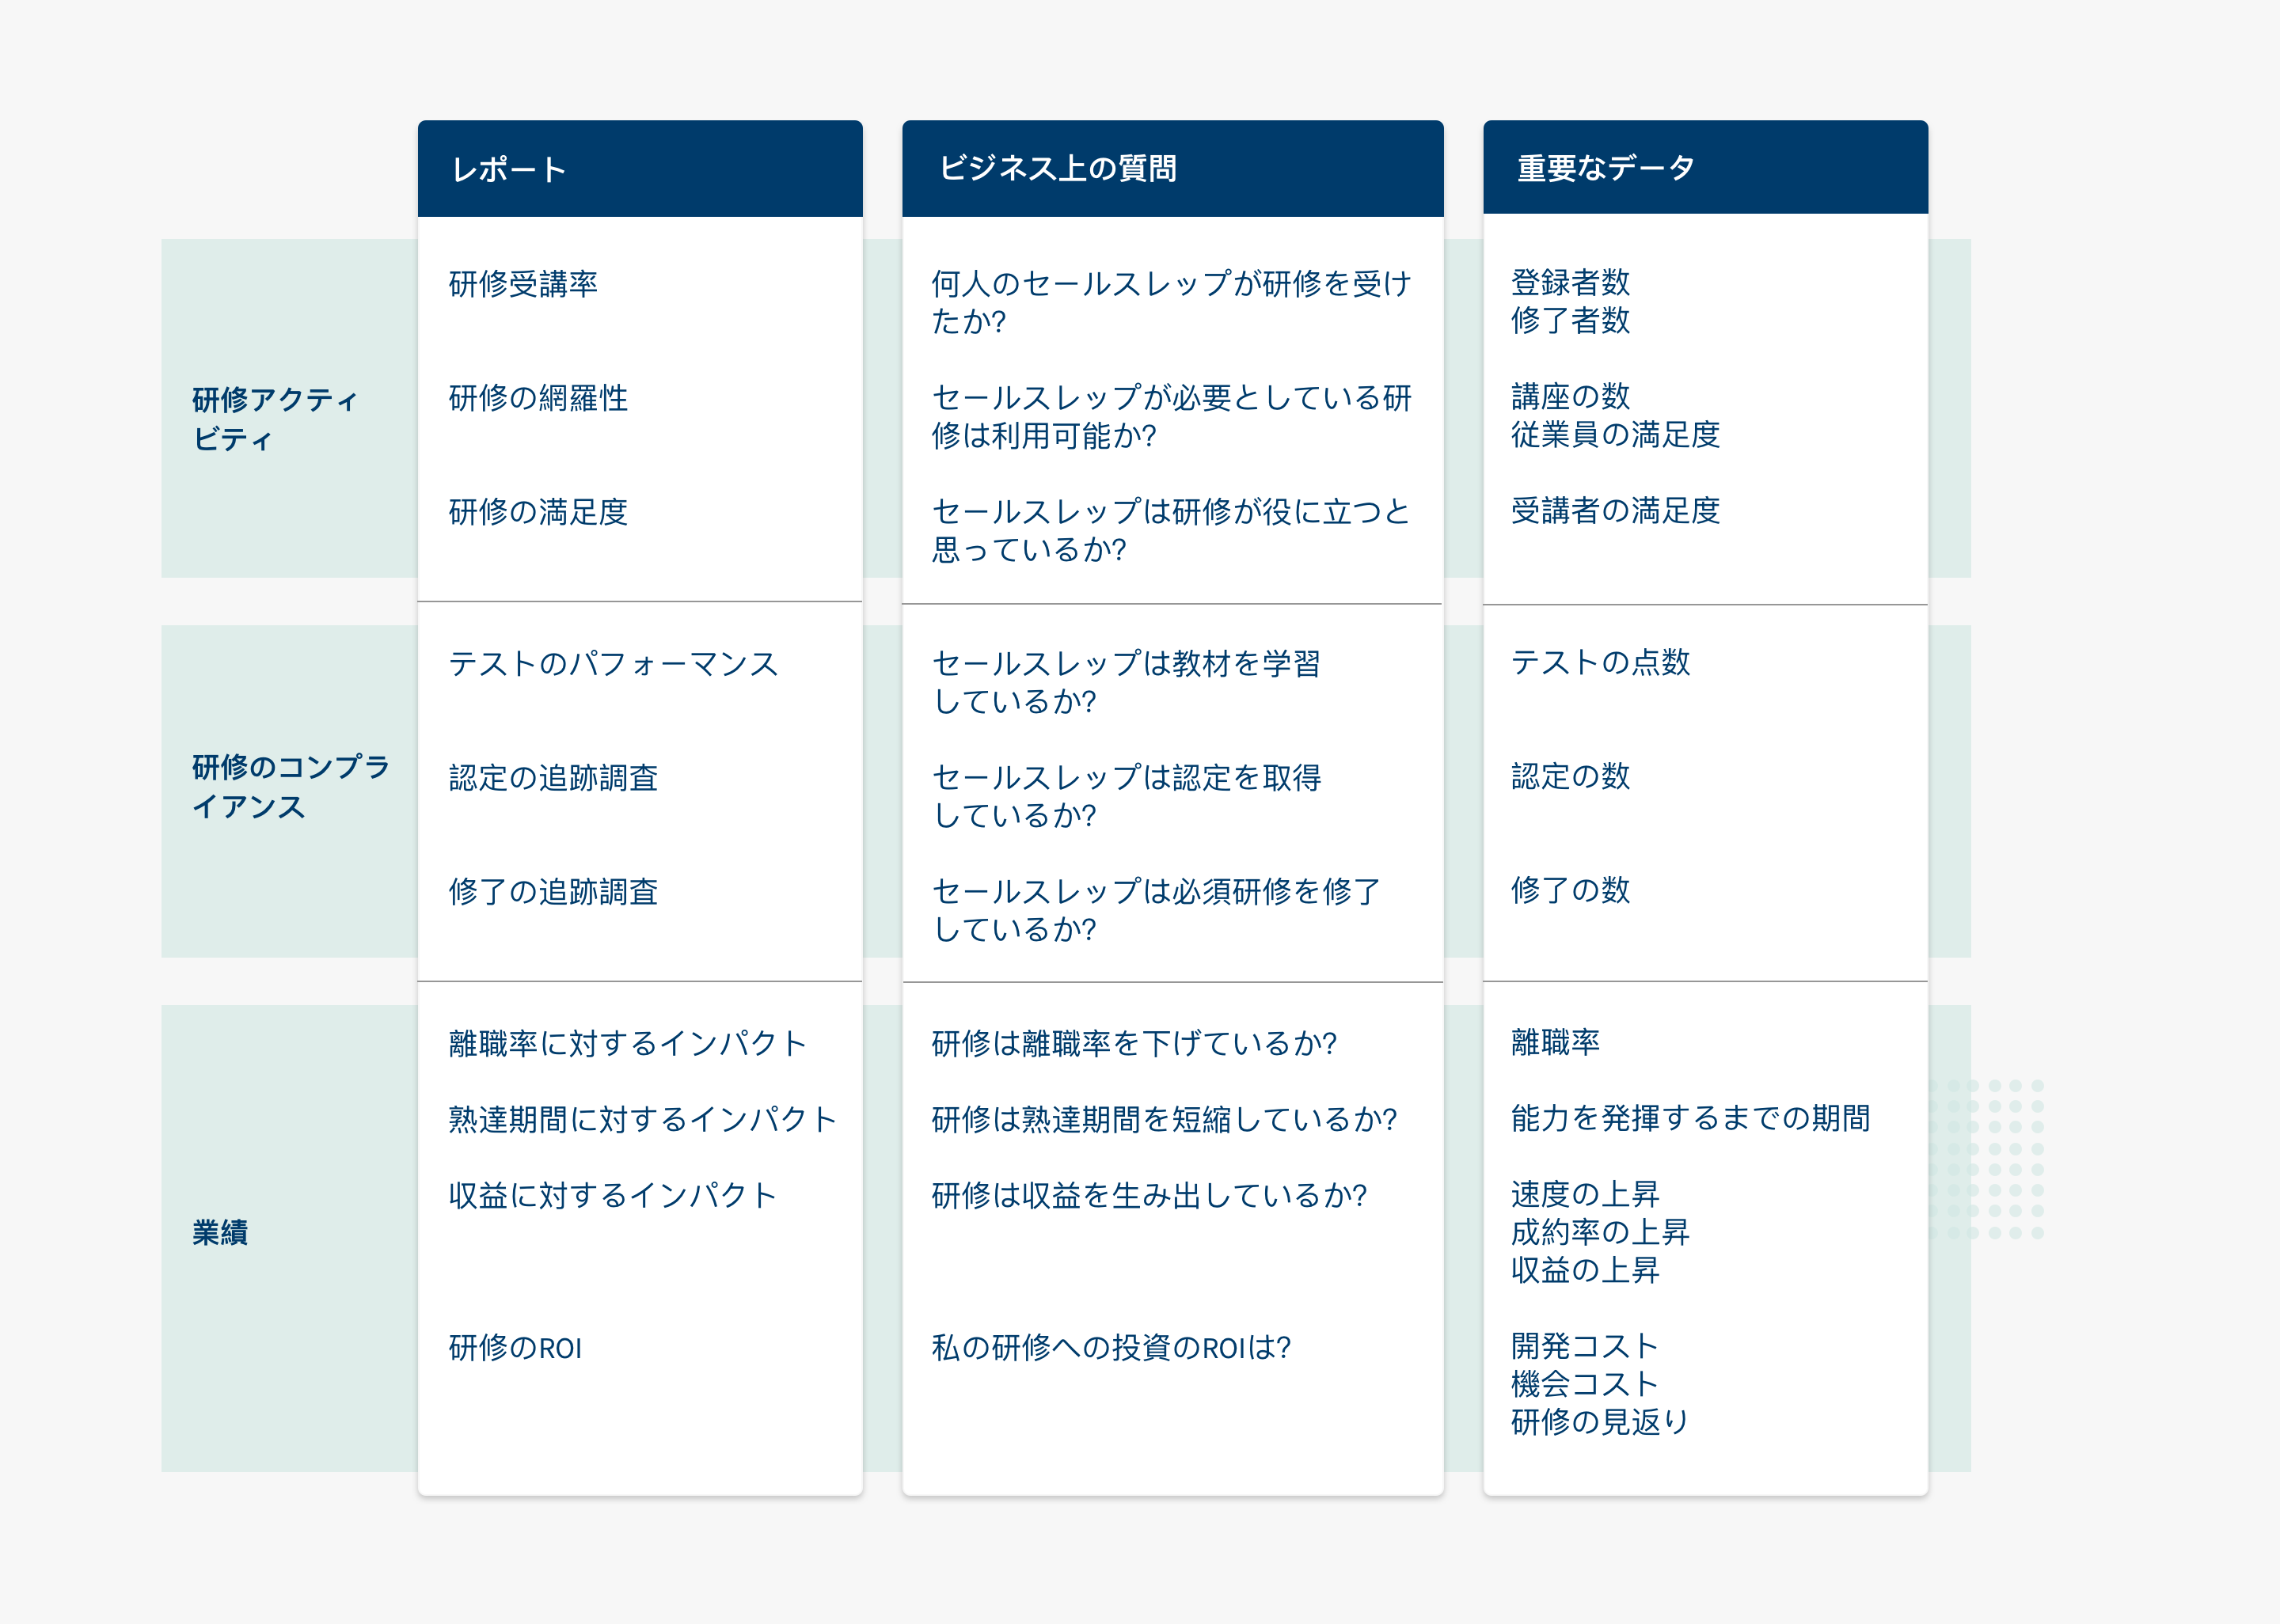Viewport: 2280px width, 1624px height.
Task: Click the 研修の見返り data item
Action: click(1601, 1422)
